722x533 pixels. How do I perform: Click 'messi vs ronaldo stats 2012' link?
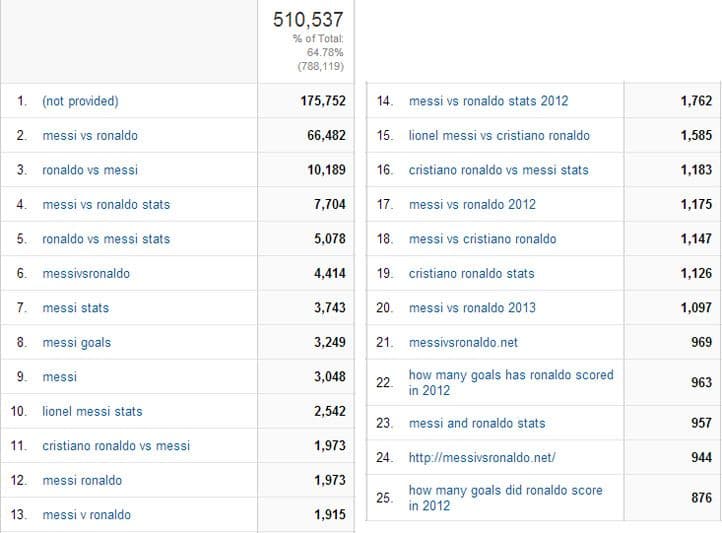click(x=488, y=101)
